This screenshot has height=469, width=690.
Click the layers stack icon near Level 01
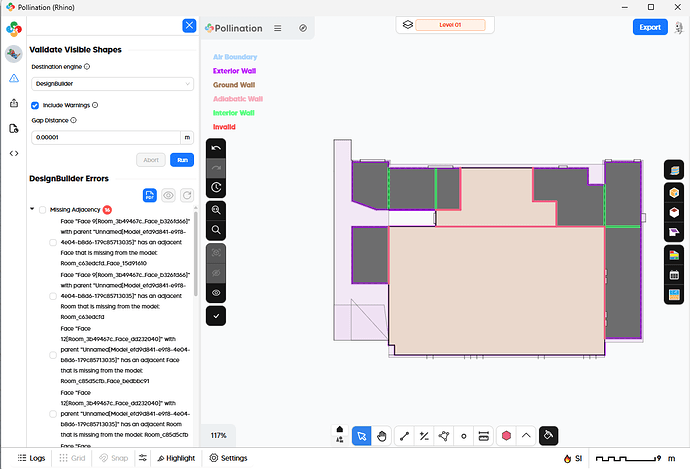pos(407,25)
